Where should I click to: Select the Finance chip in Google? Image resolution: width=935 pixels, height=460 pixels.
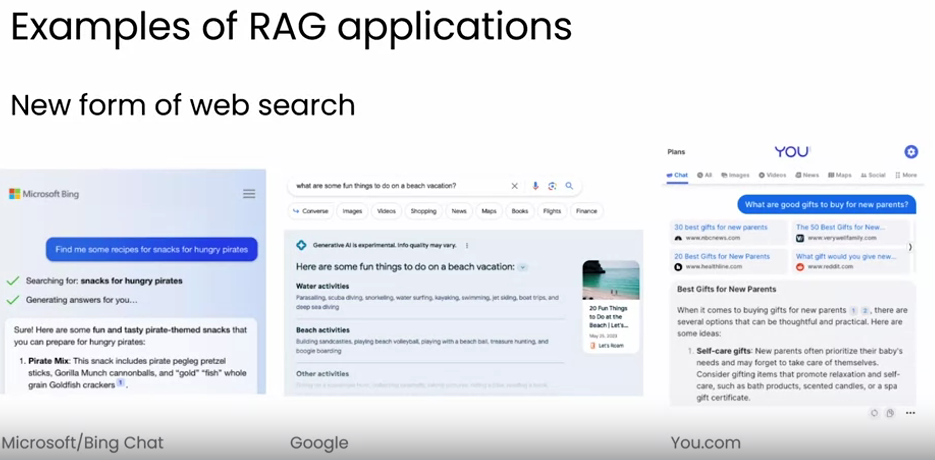(587, 211)
